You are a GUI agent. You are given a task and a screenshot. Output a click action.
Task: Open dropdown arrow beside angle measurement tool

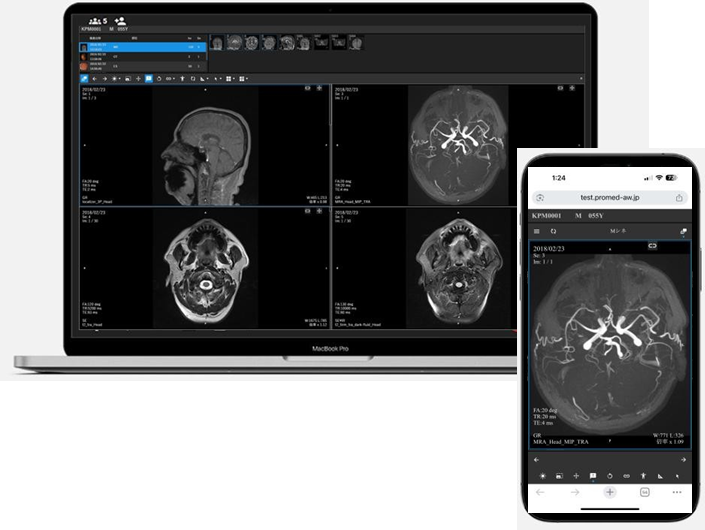[207, 79]
